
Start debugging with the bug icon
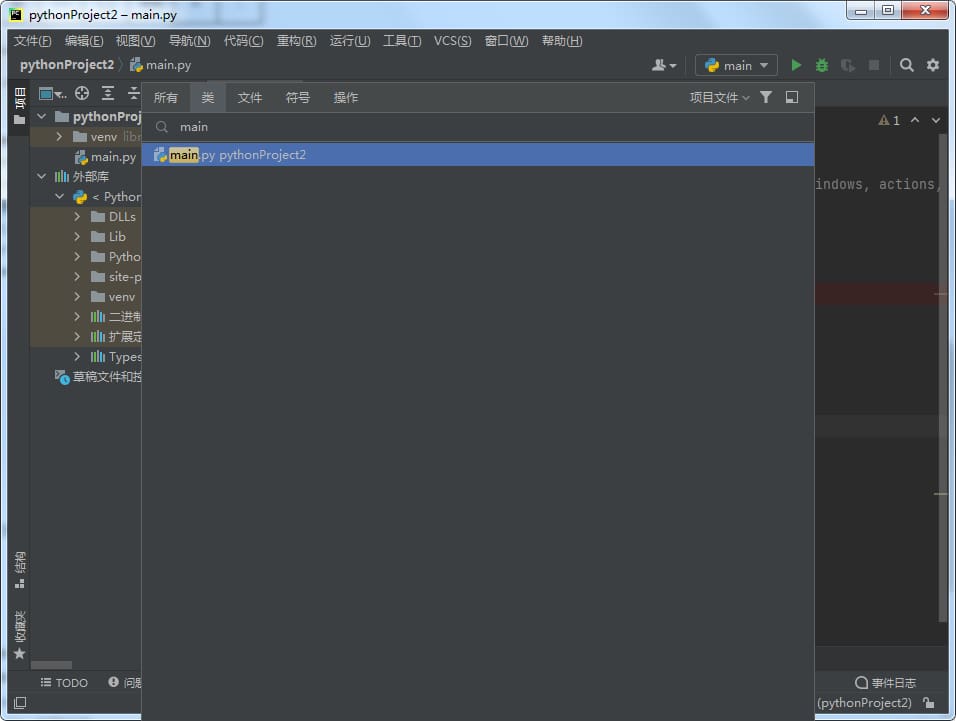pos(822,65)
